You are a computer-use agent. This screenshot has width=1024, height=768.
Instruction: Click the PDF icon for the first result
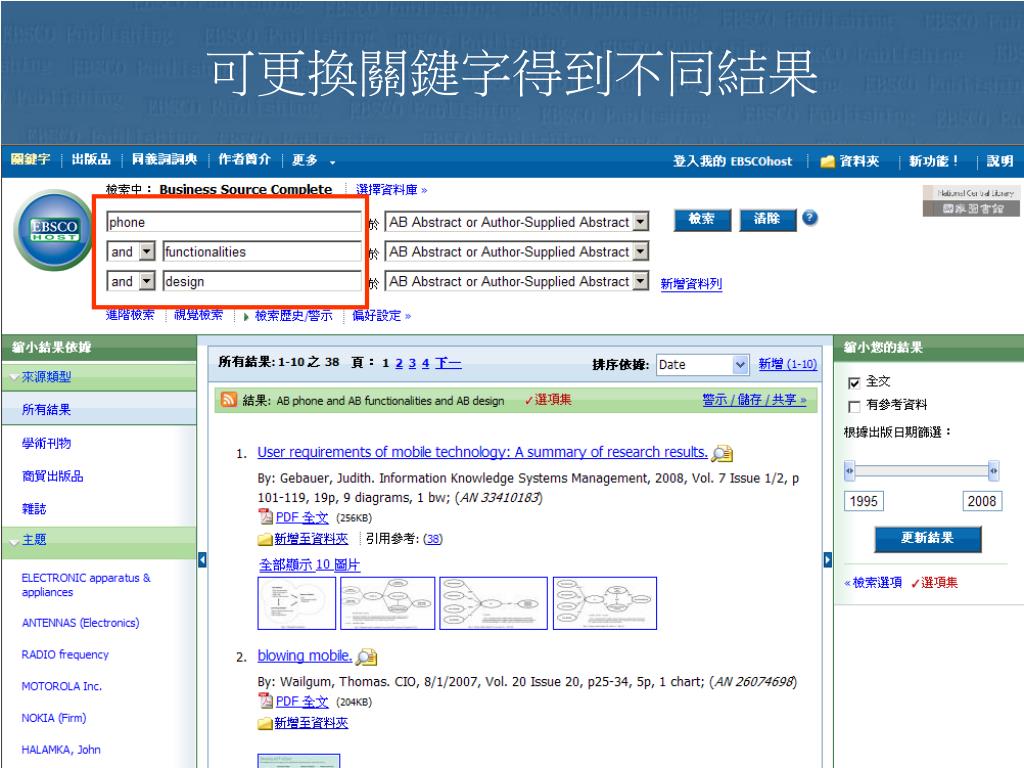tap(265, 516)
